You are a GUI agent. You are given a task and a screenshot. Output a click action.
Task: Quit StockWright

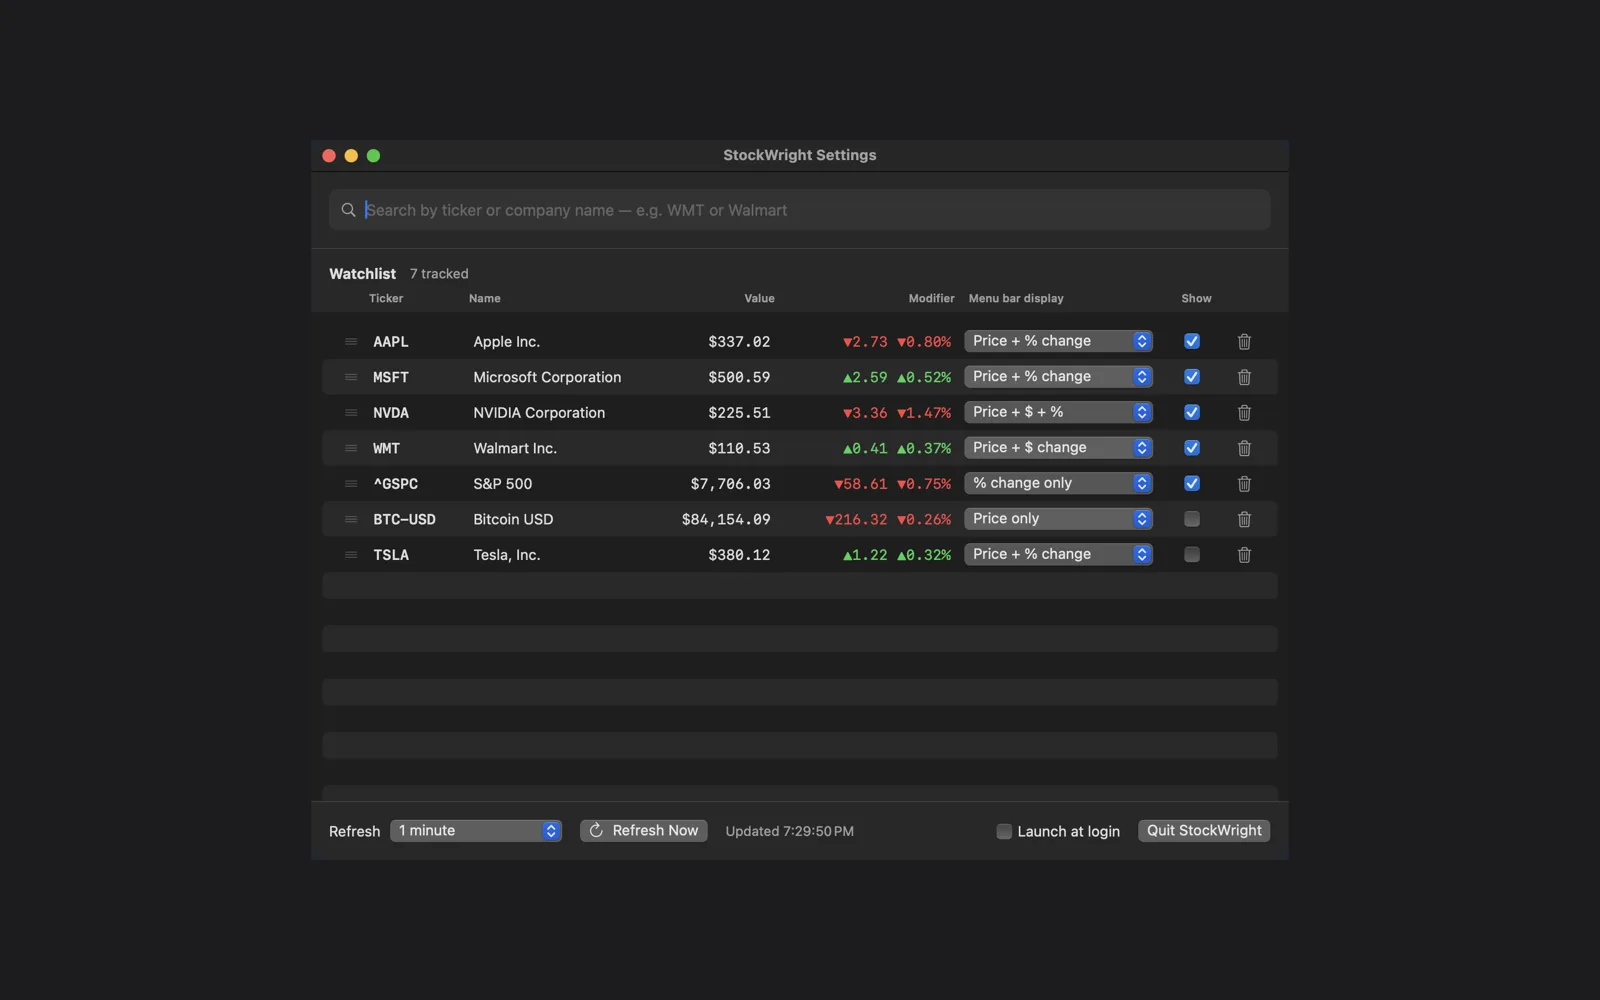click(1204, 831)
